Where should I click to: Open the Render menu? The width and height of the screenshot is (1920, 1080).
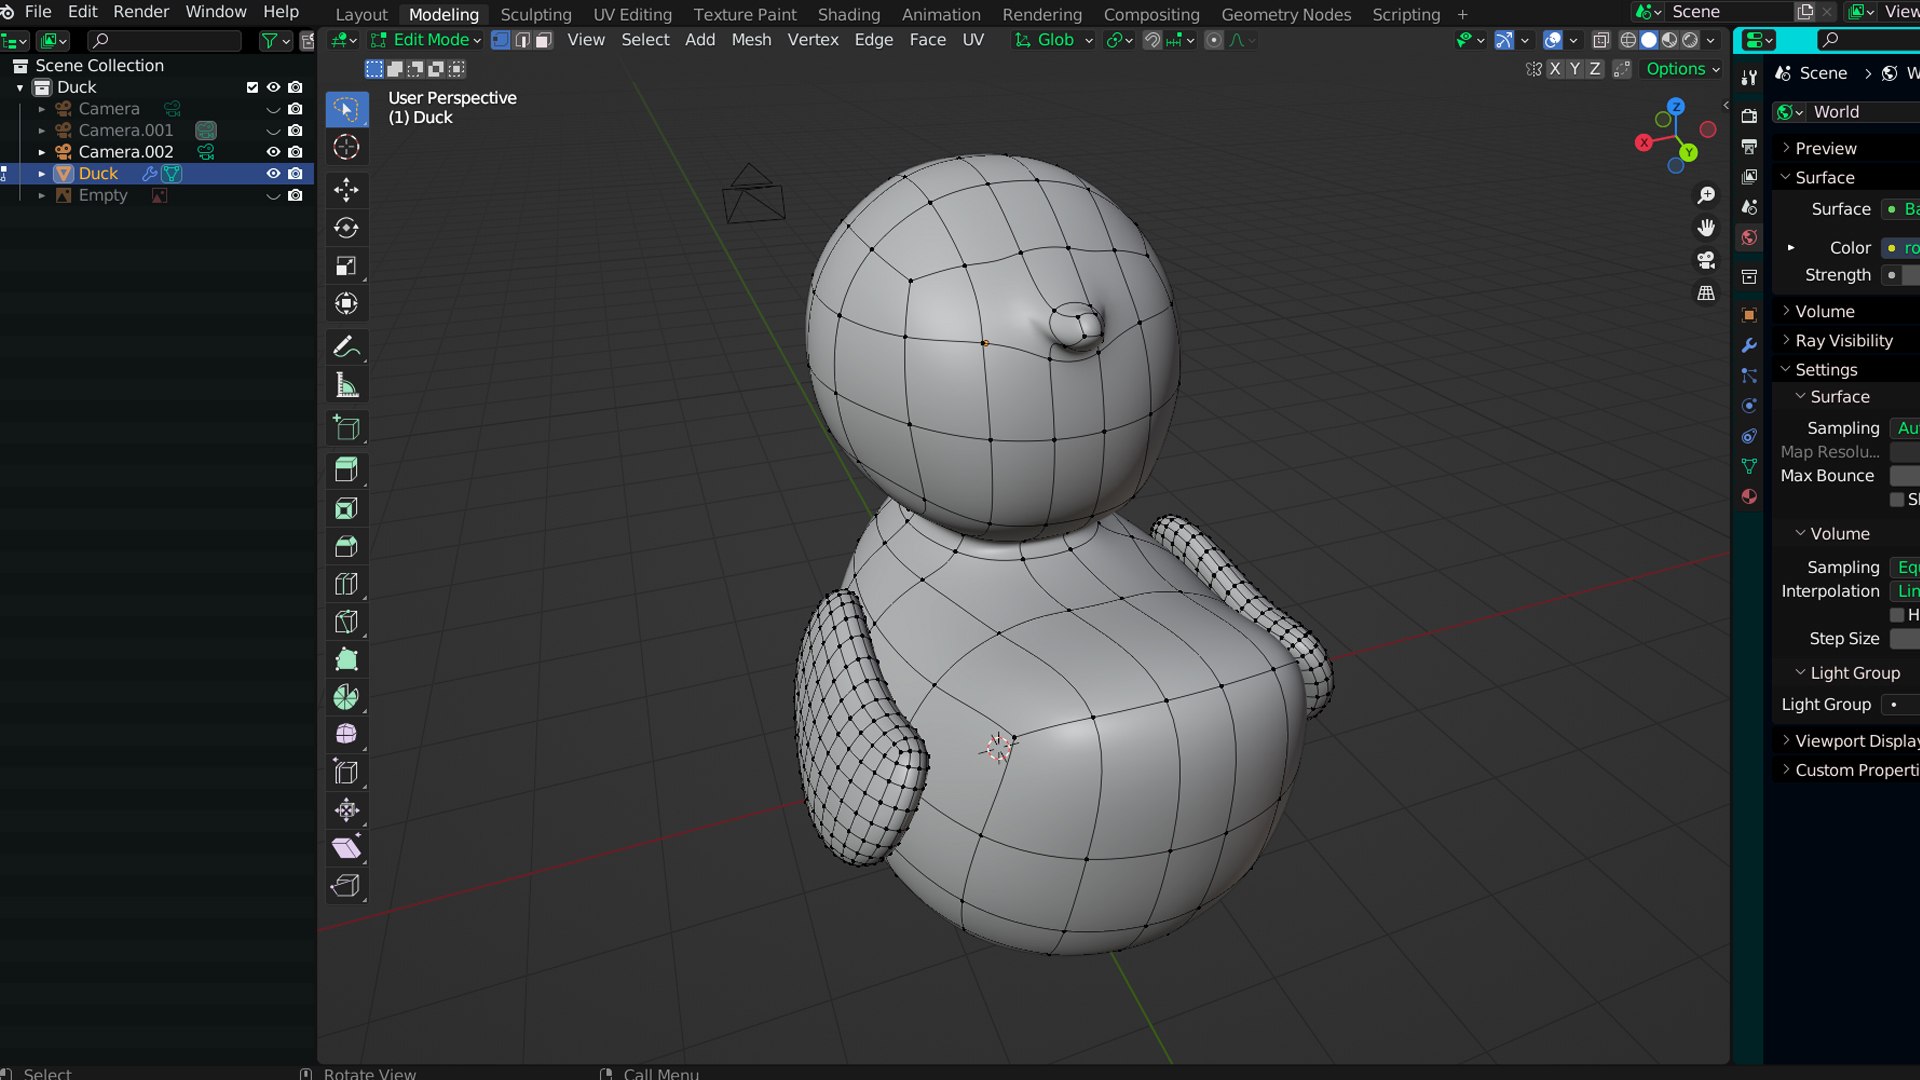coord(141,12)
